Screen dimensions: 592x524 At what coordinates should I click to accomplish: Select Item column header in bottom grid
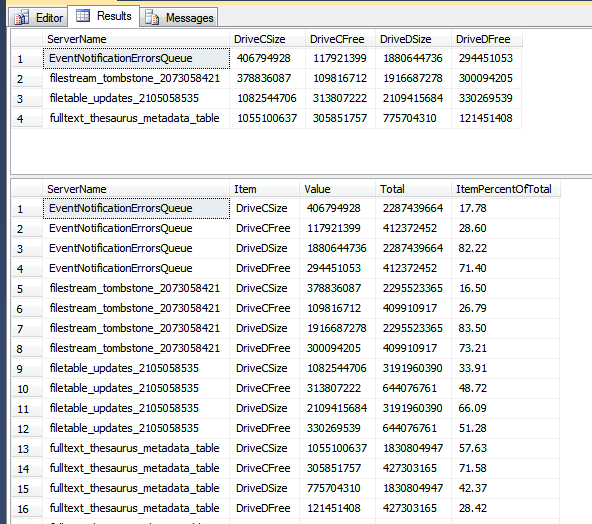tap(264, 189)
